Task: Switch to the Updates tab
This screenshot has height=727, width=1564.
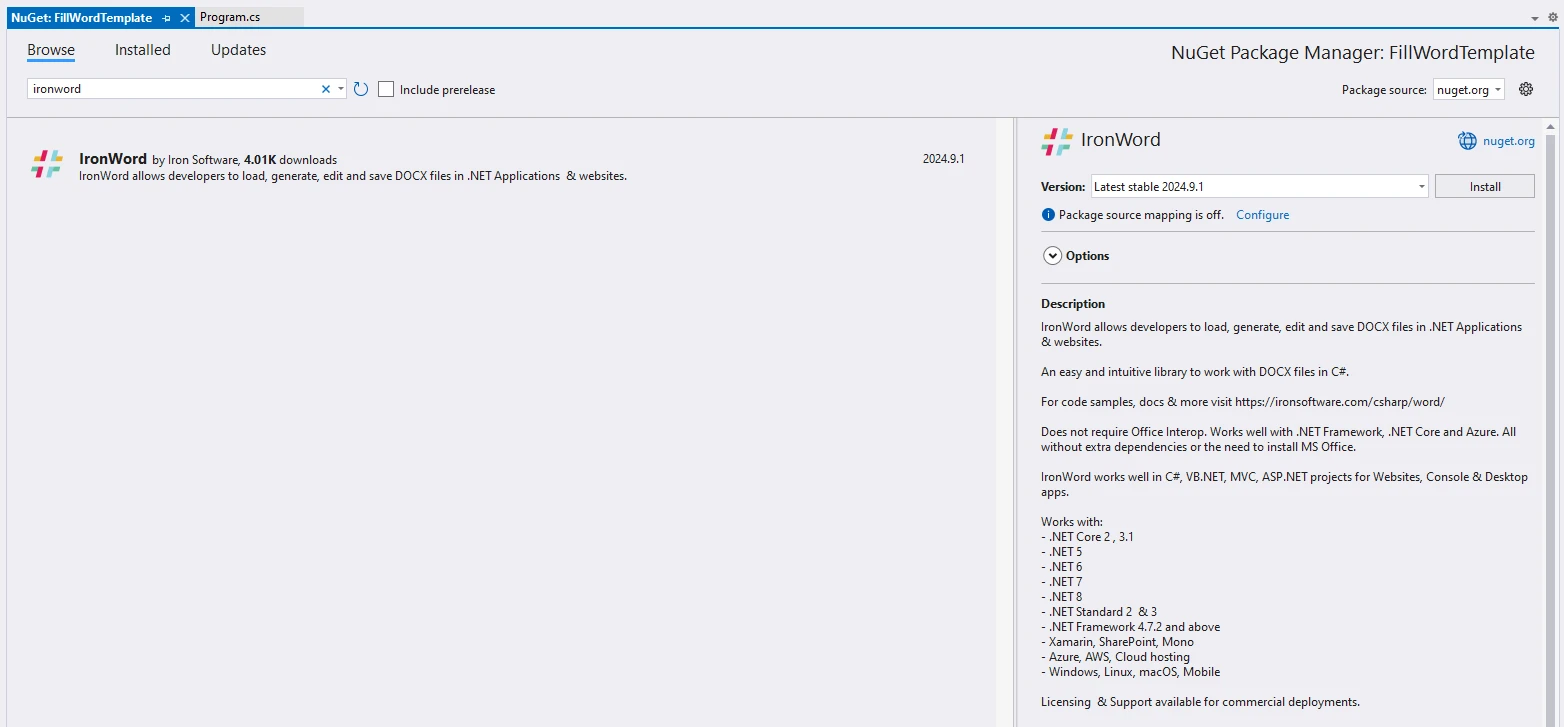Action: 238,50
